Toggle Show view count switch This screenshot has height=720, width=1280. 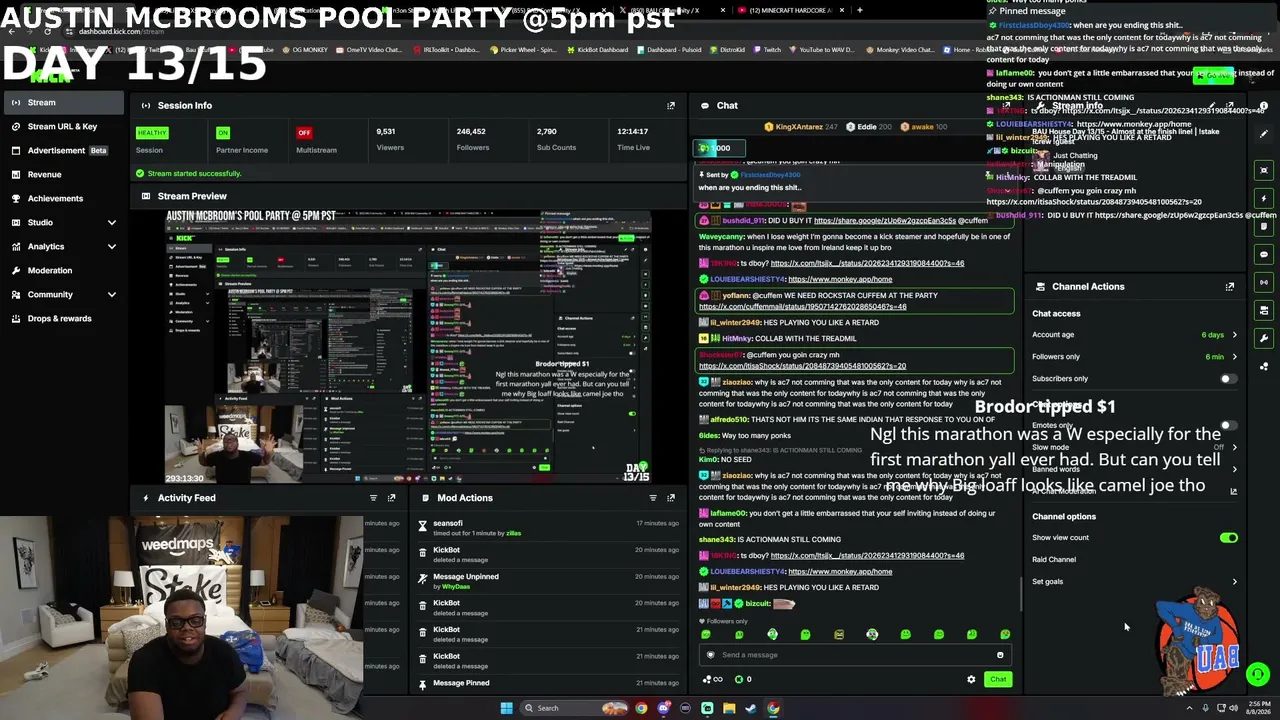click(1228, 538)
